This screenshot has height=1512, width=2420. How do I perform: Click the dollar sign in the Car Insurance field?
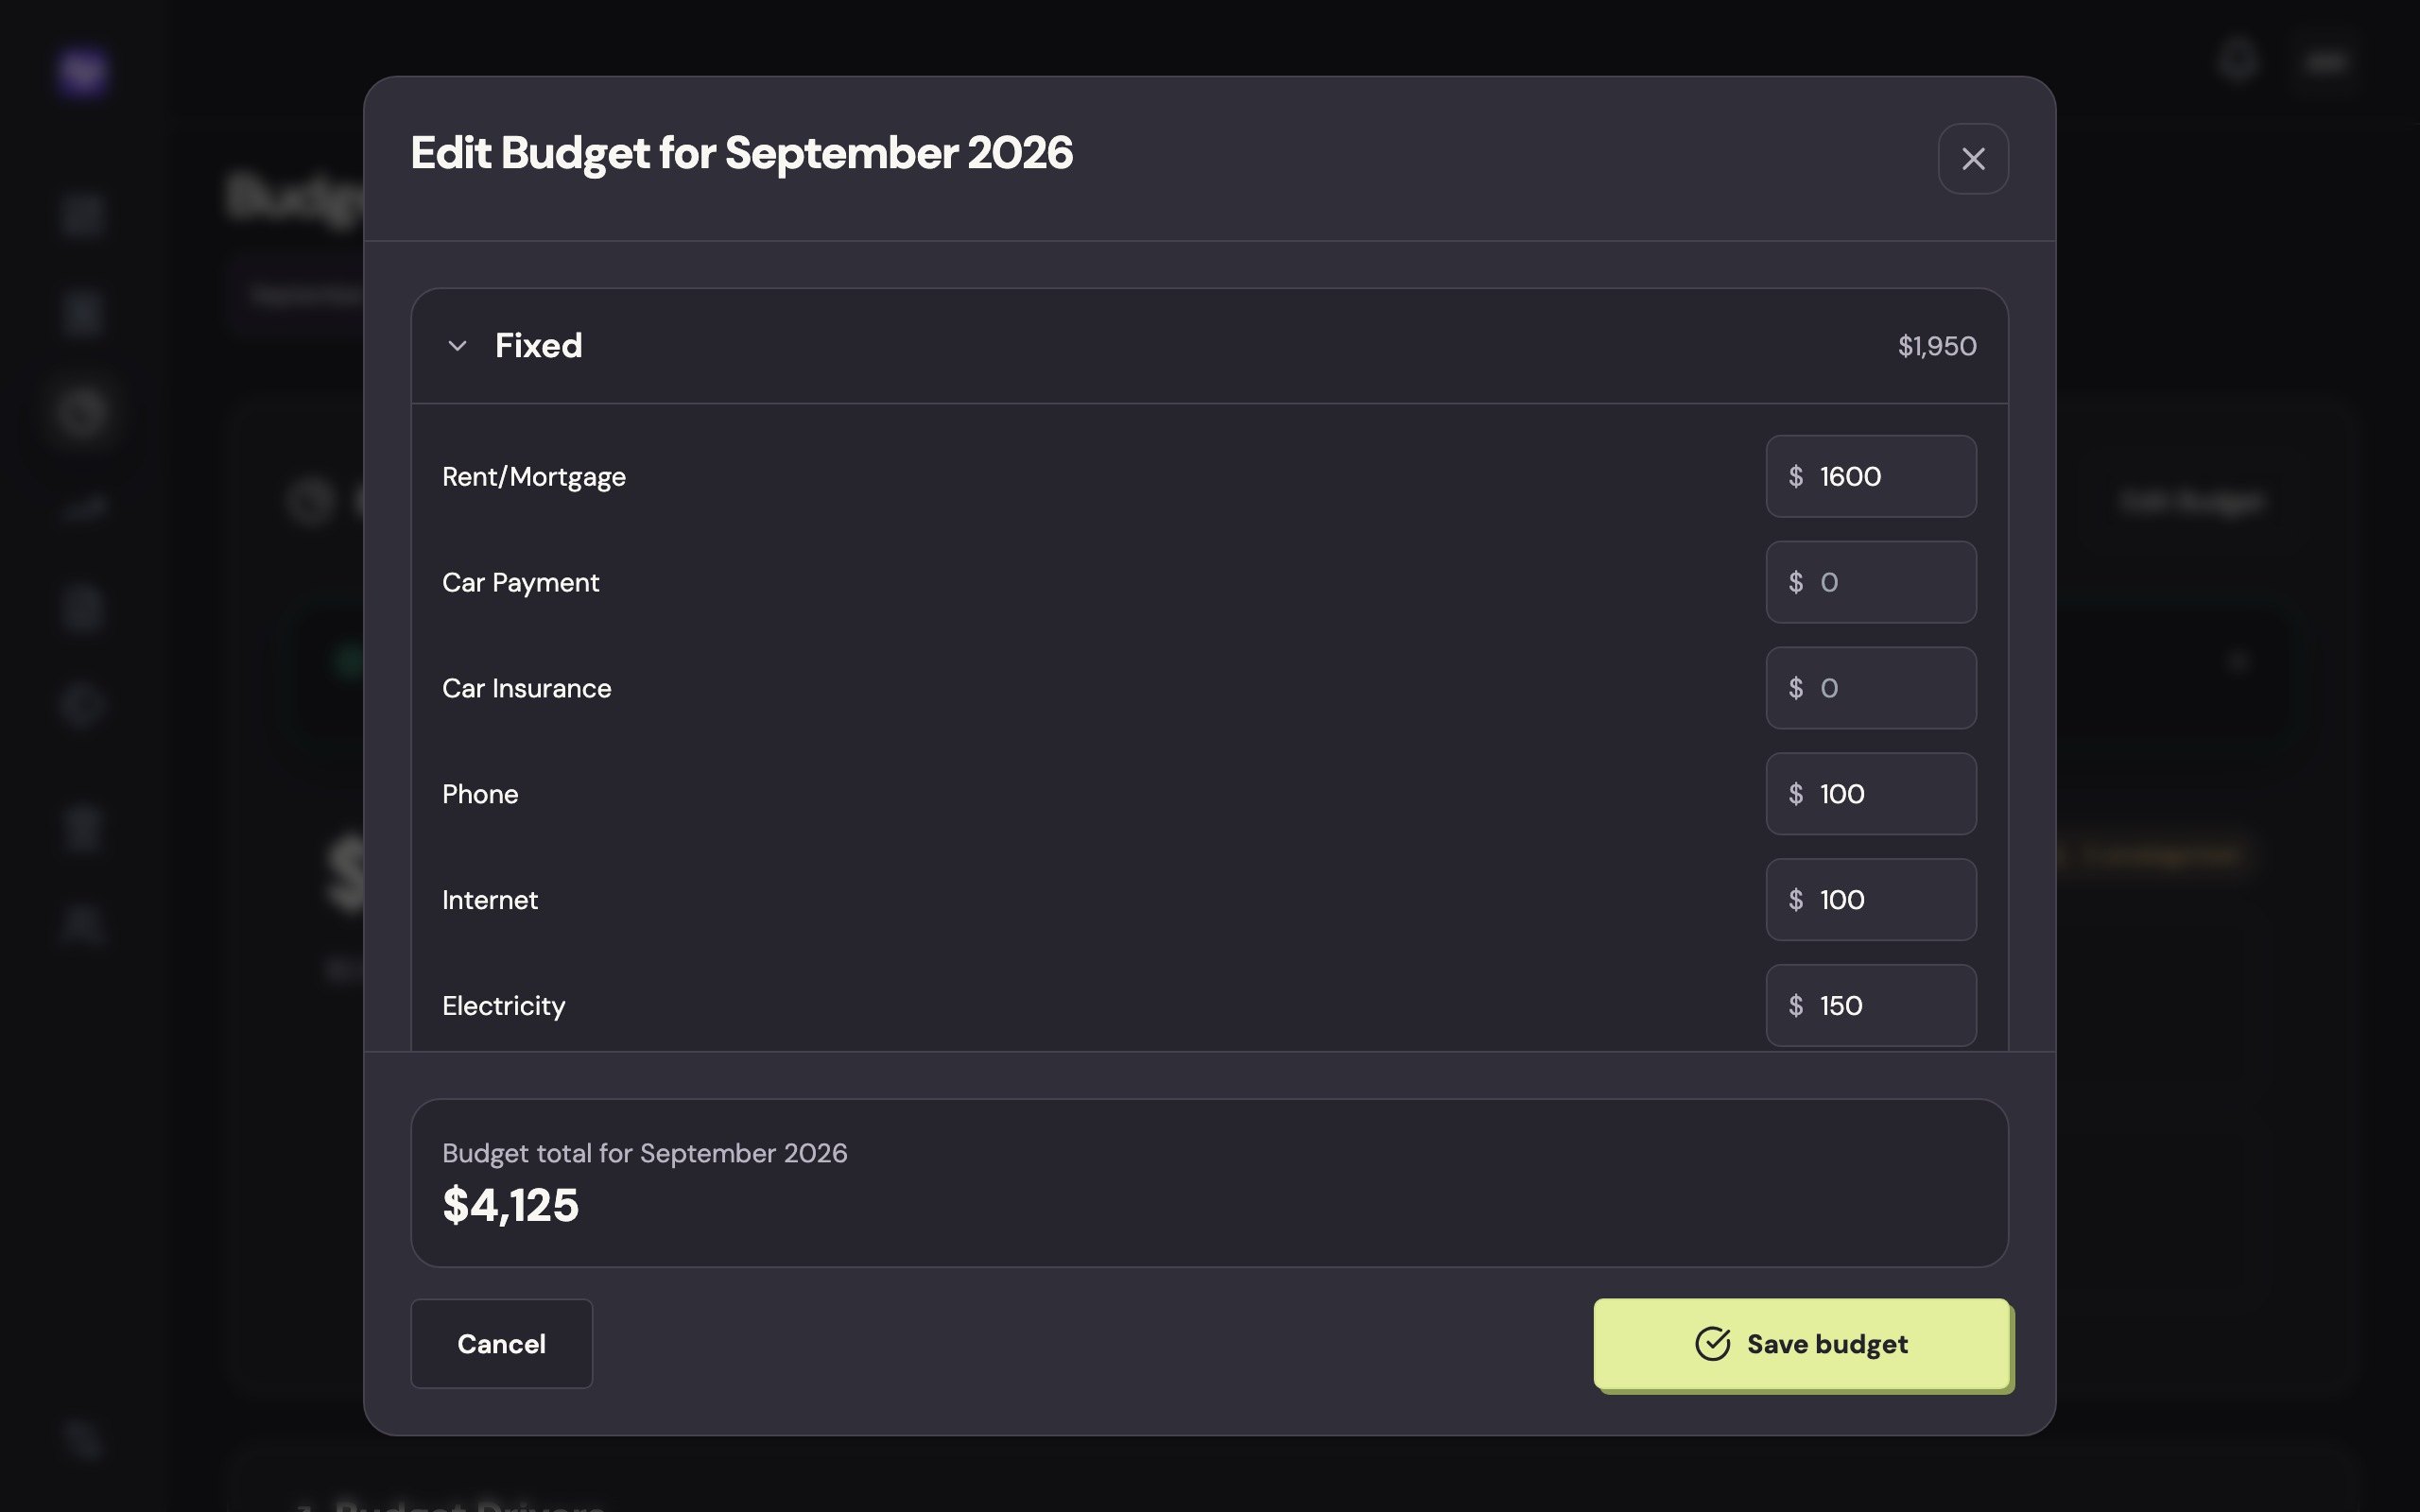1796,688
